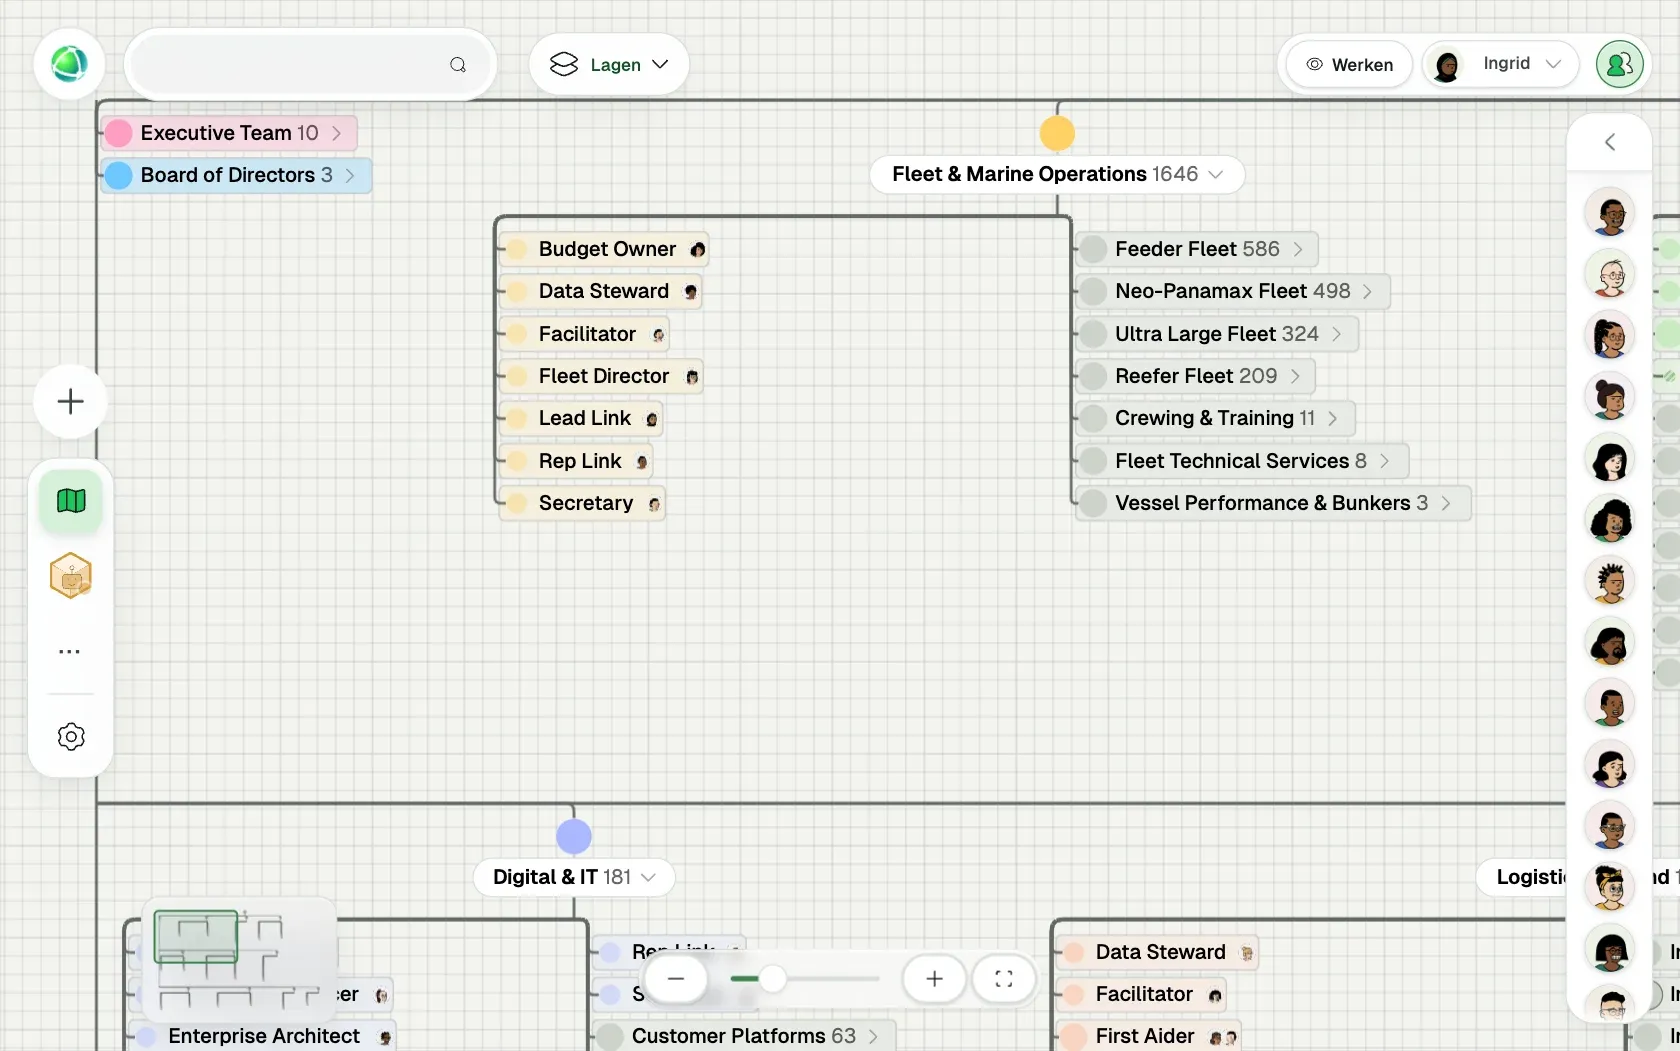Image resolution: width=1680 pixels, height=1051 pixels.
Task: Click the search input field
Action: [x=310, y=65]
